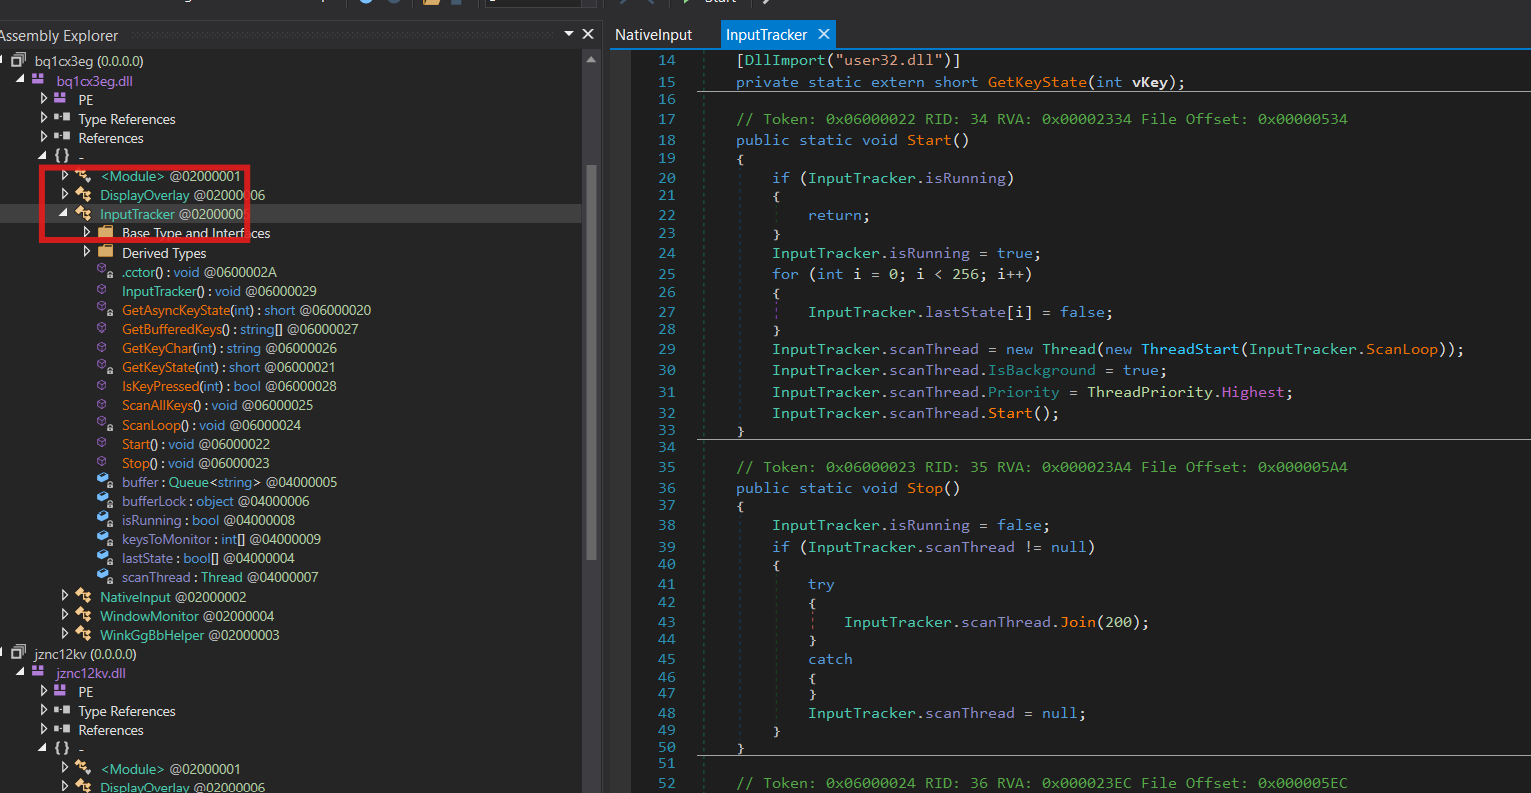Click the Assembly Explorer vertical scrollbar thumb
The image size is (1531, 793).
pyautogui.click(x=591, y=360)
